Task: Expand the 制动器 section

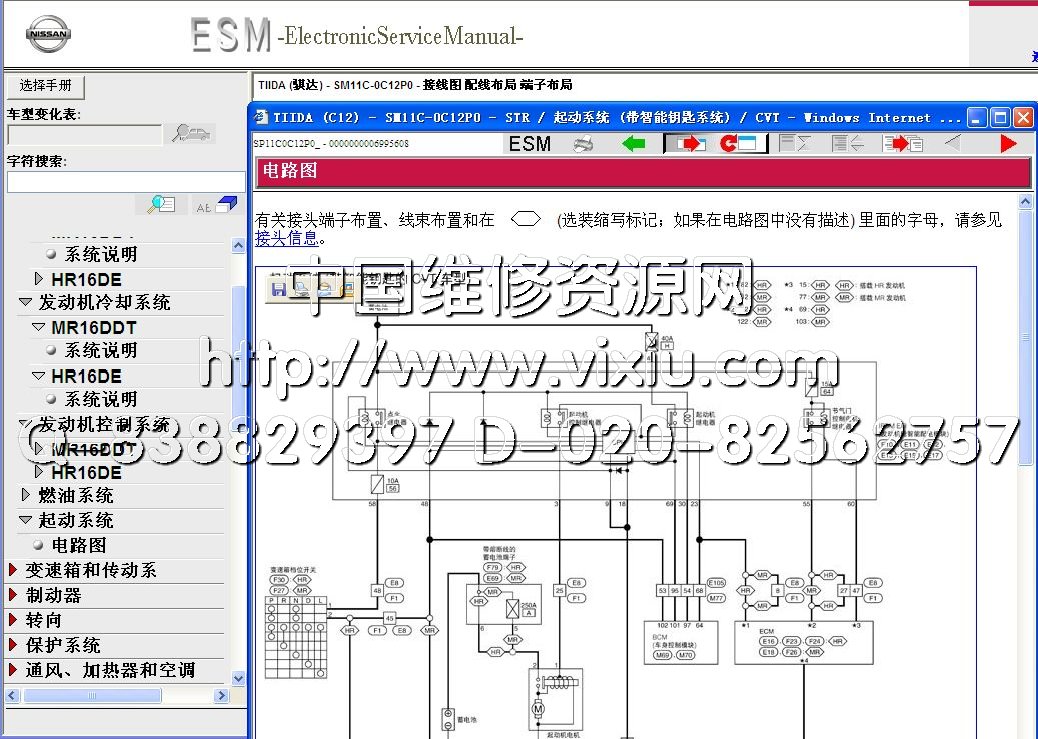Action: 13,595
